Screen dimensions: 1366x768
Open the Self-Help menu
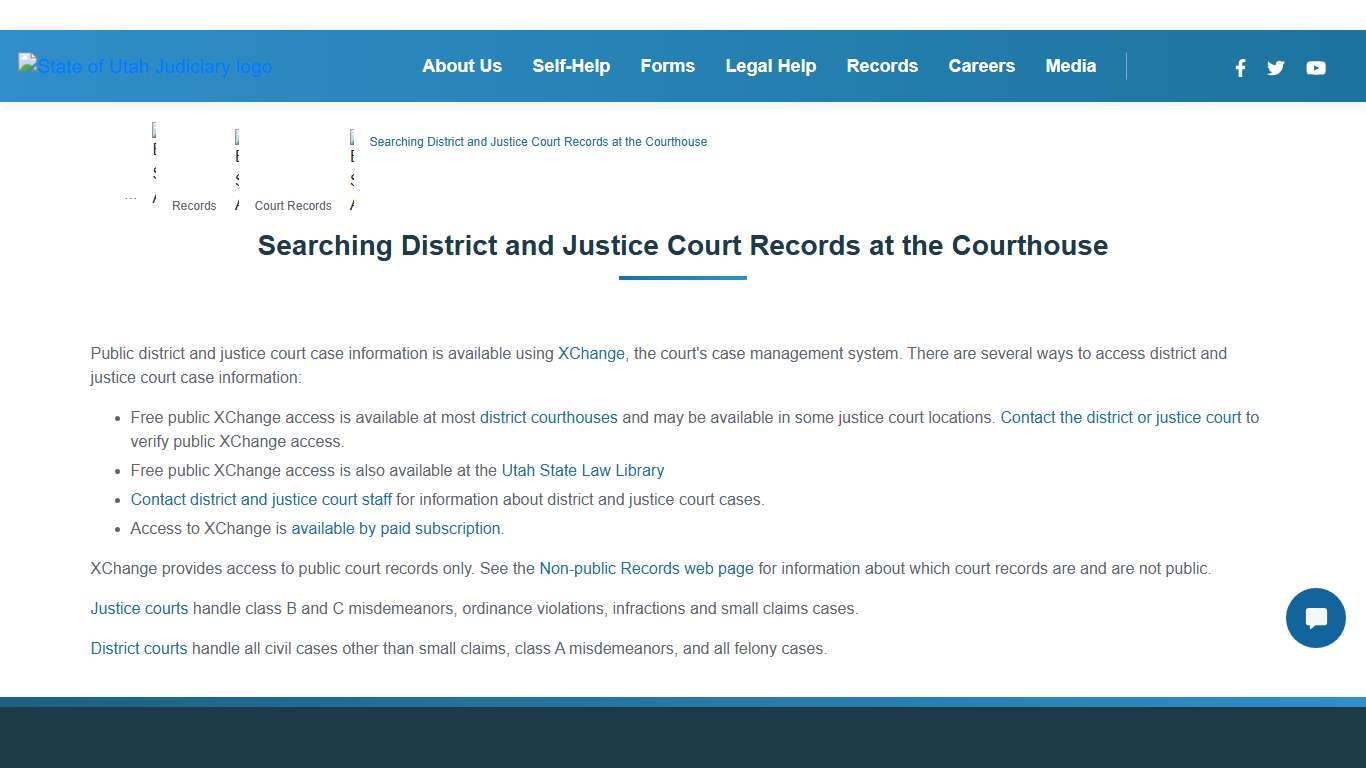571,66
